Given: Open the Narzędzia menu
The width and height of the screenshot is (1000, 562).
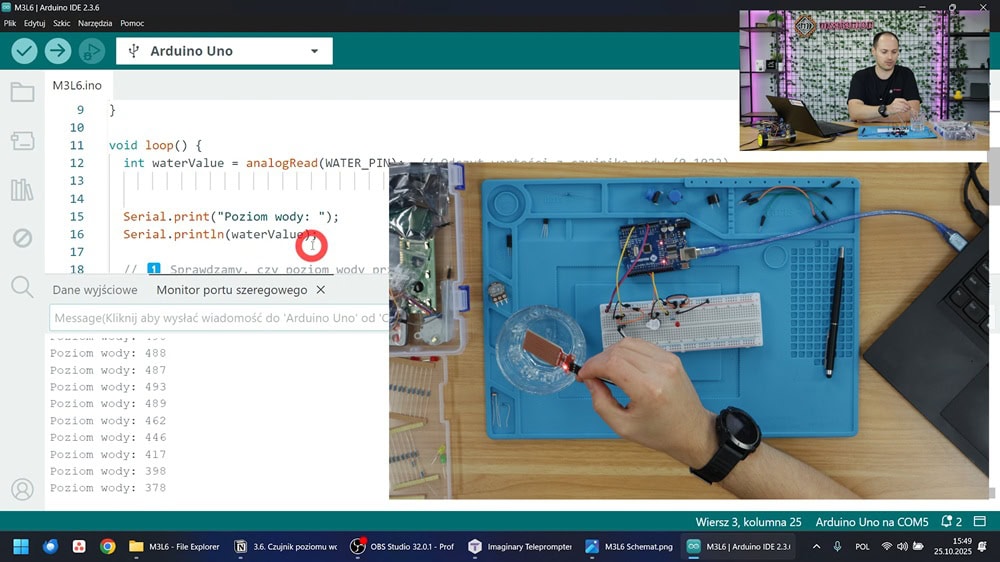Looking at the screenshot, I should (94, 23).
